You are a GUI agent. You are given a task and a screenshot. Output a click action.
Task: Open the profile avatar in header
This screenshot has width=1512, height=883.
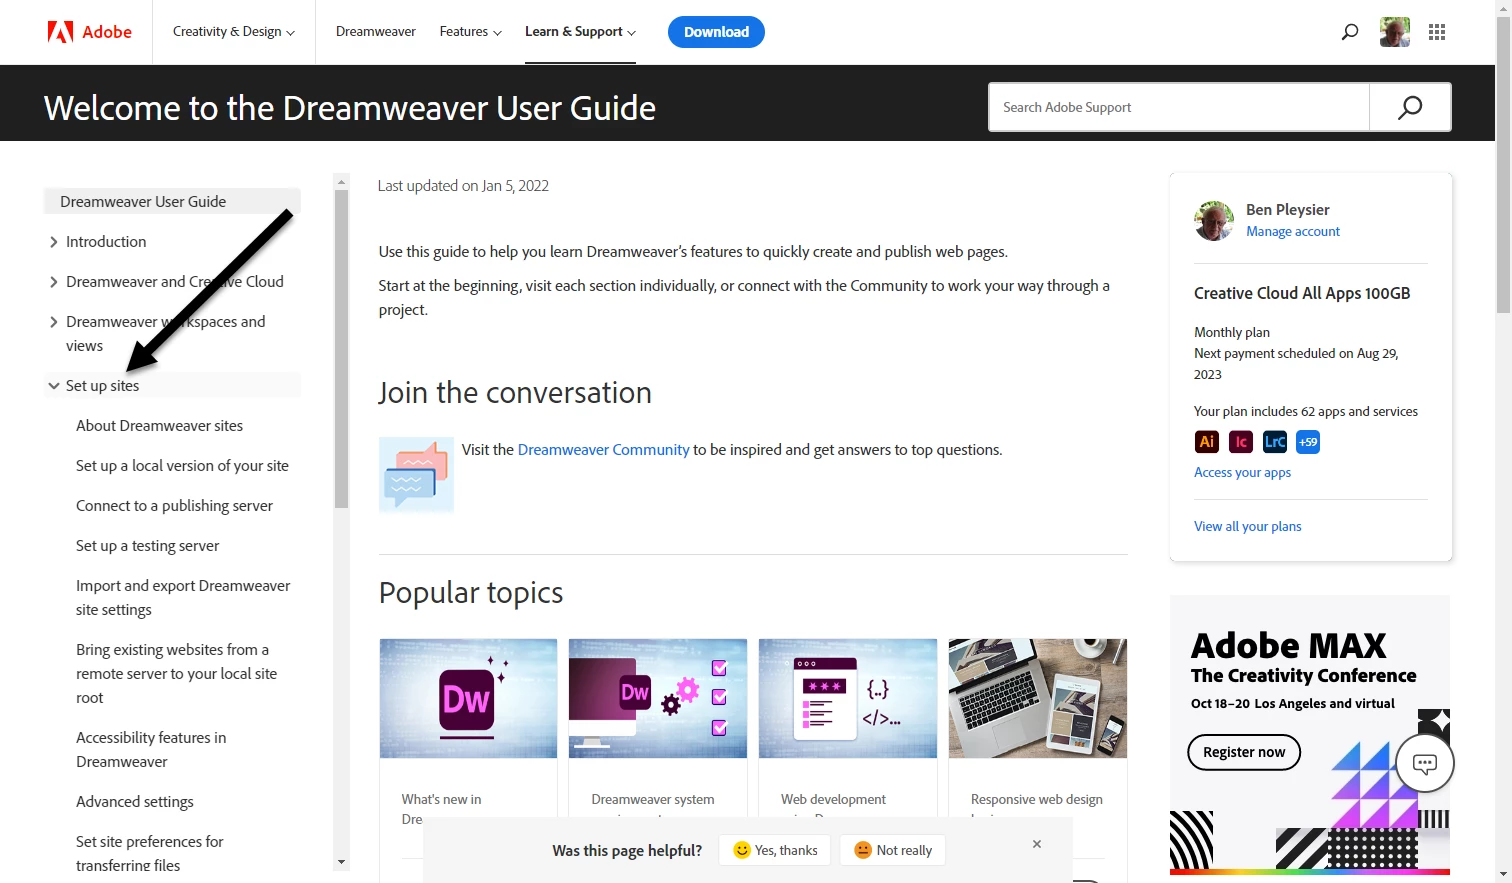click(x=1395, y=32)
